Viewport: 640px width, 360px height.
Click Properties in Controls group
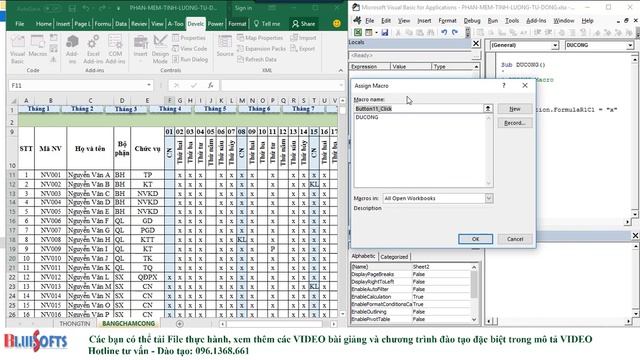click(x=189, y=38)
